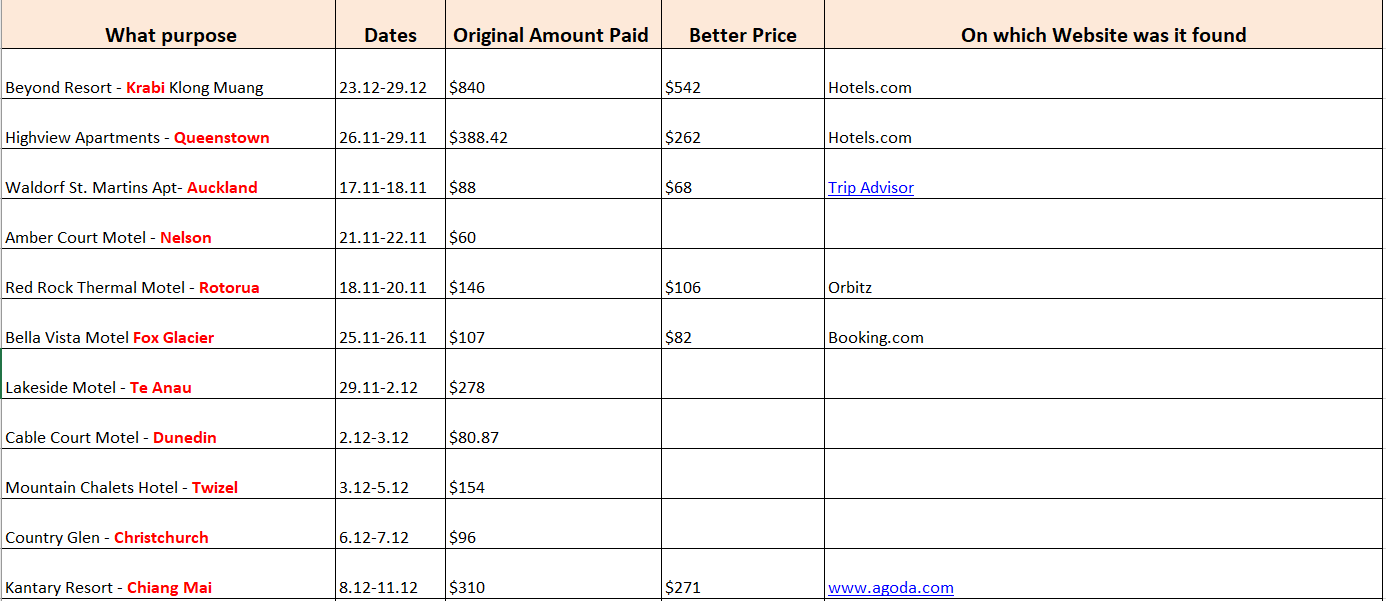Click the $840 amount paid cell
1386x601 pixels.
(x=553, y=75)
